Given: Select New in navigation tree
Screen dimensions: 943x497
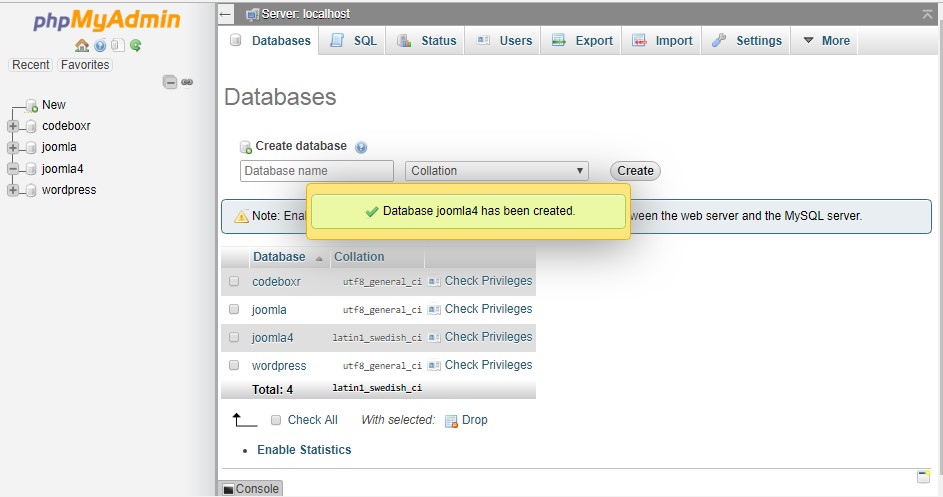Looking at the screenshot, I should (x=54, y=105).
